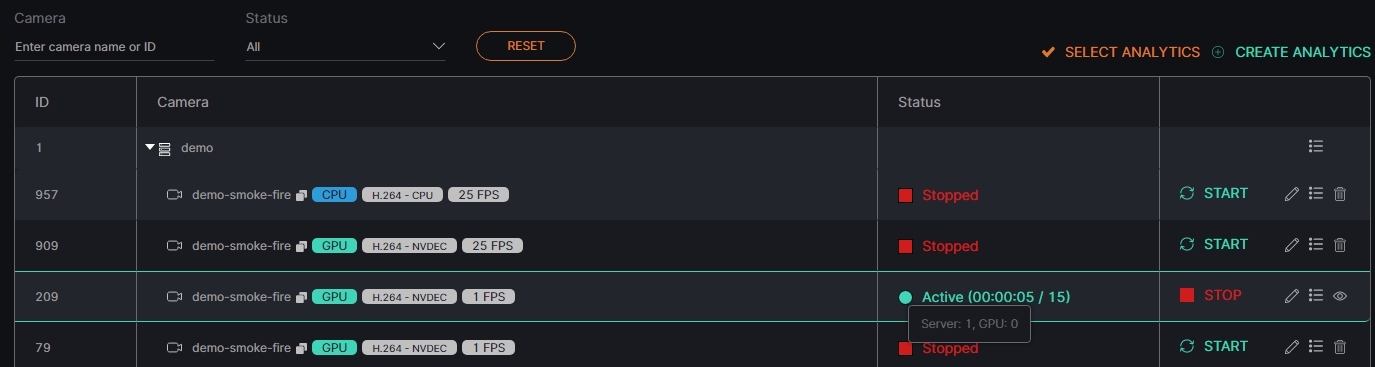Click the list icon in the demo group row
The width and height of the screenshot is (1375, 367).
1316,147
